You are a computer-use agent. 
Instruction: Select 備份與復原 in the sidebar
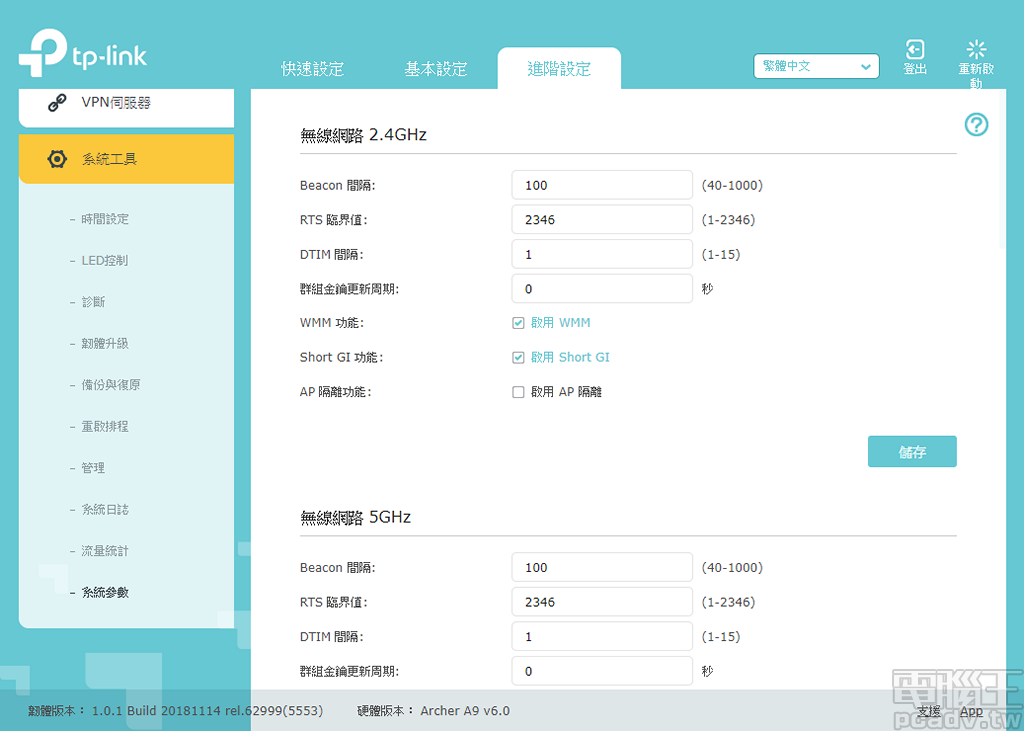tap(110, 385)
